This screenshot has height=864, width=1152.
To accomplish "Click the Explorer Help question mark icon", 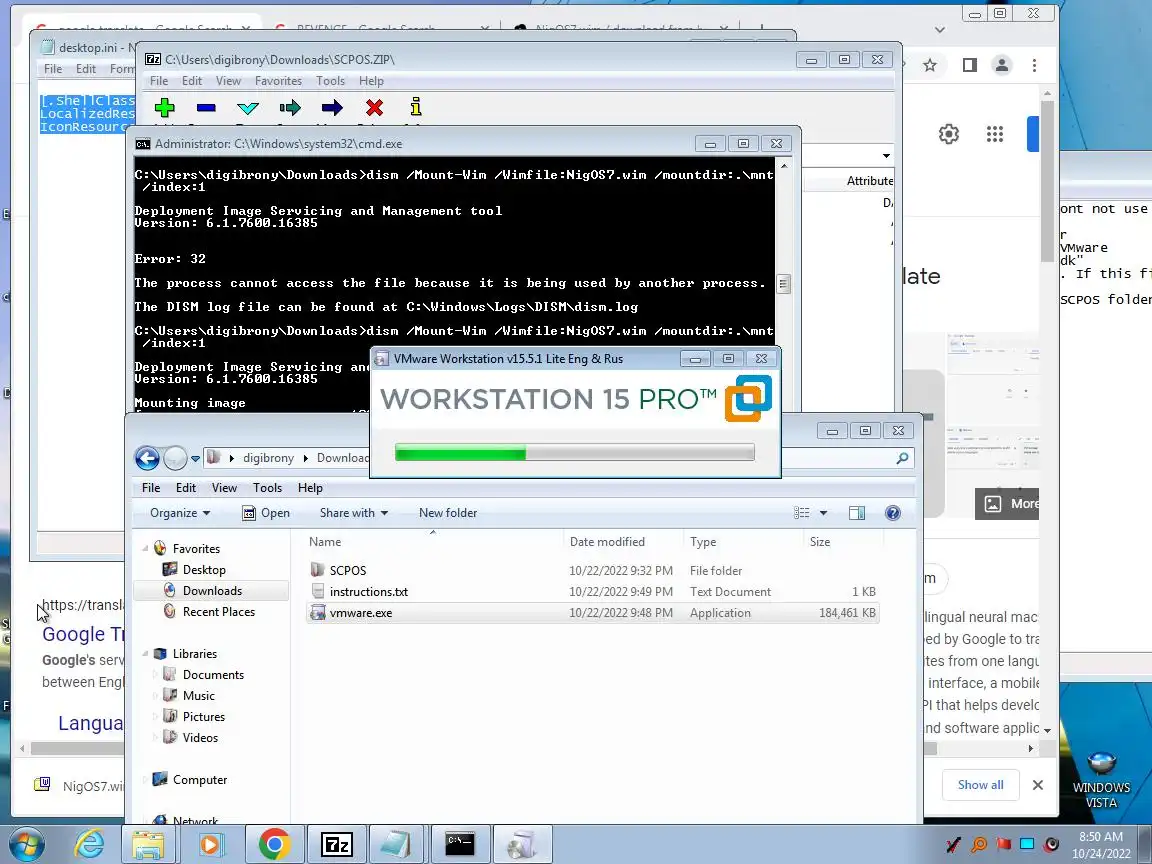I will click(x=893, y=513).
